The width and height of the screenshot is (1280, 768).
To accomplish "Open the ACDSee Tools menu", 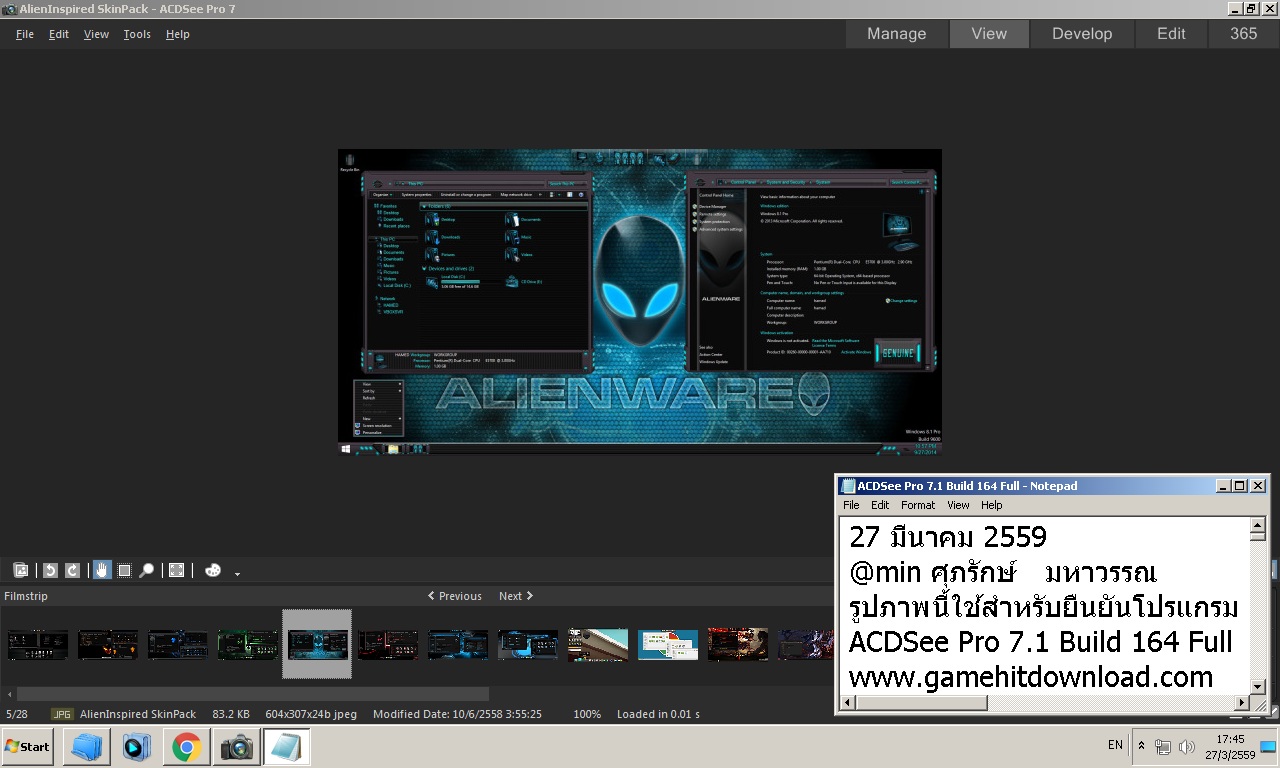I will [x=137, y=34].
